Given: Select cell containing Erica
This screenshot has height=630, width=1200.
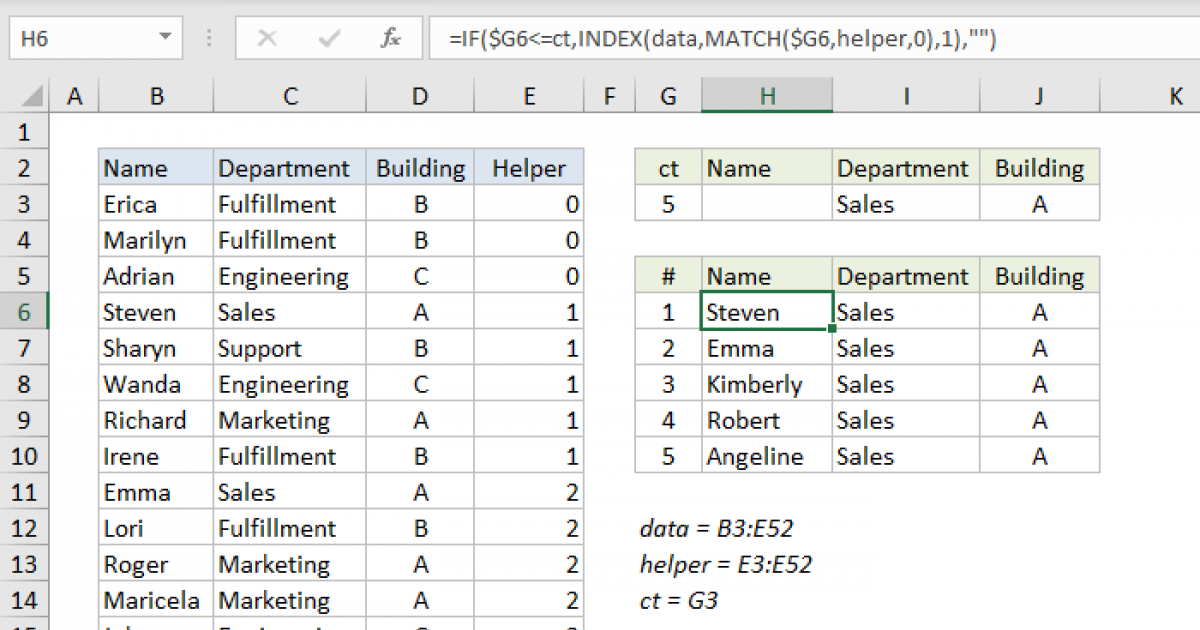Looking at the screenshot, I should click(x=156, y=204).
